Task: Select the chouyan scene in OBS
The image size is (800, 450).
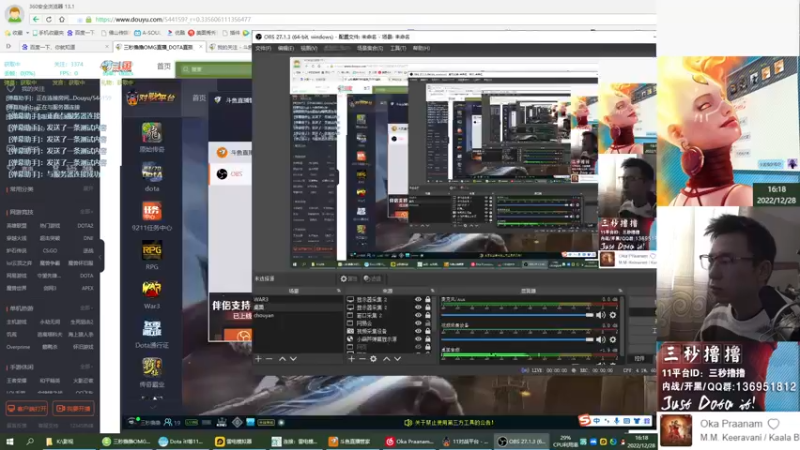Action: pos(297,315)
